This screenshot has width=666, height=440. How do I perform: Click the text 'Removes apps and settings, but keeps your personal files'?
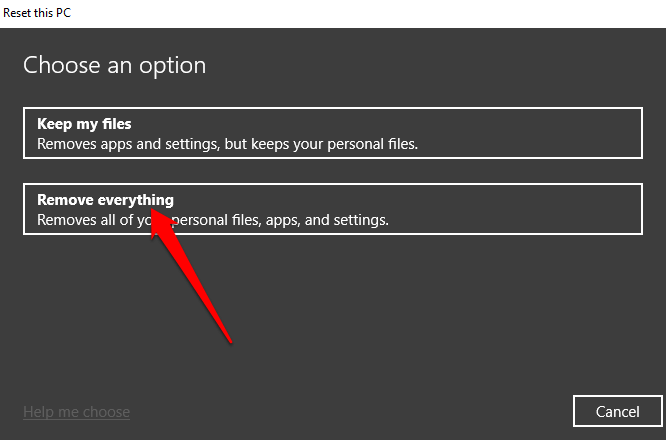[x=227, y=144]
